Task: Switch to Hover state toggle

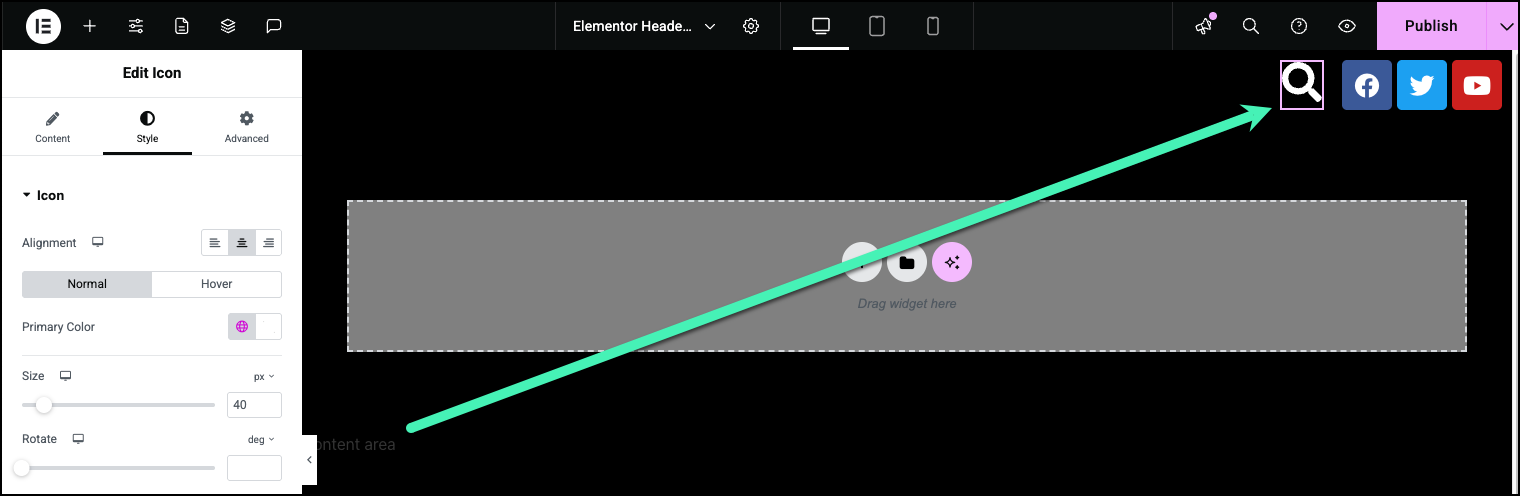Action: (216, 284)
